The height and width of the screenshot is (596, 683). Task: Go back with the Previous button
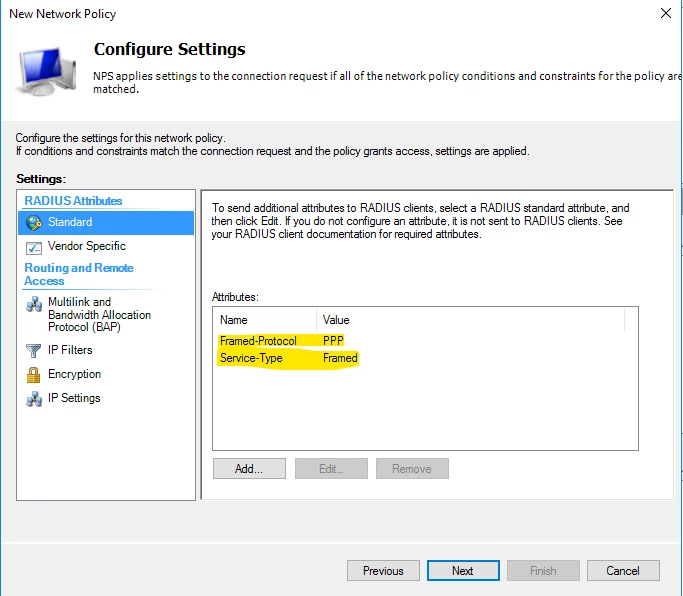click(x=383, y=571)
